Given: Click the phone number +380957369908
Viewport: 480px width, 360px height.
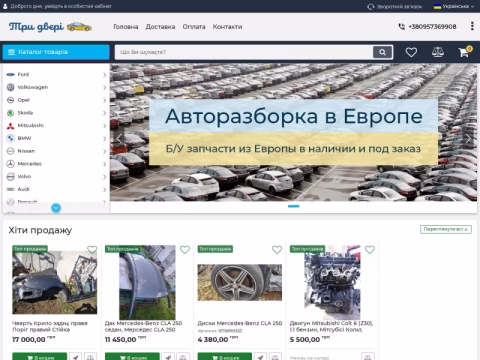Looking at the screenshot, I should (432, 27).
